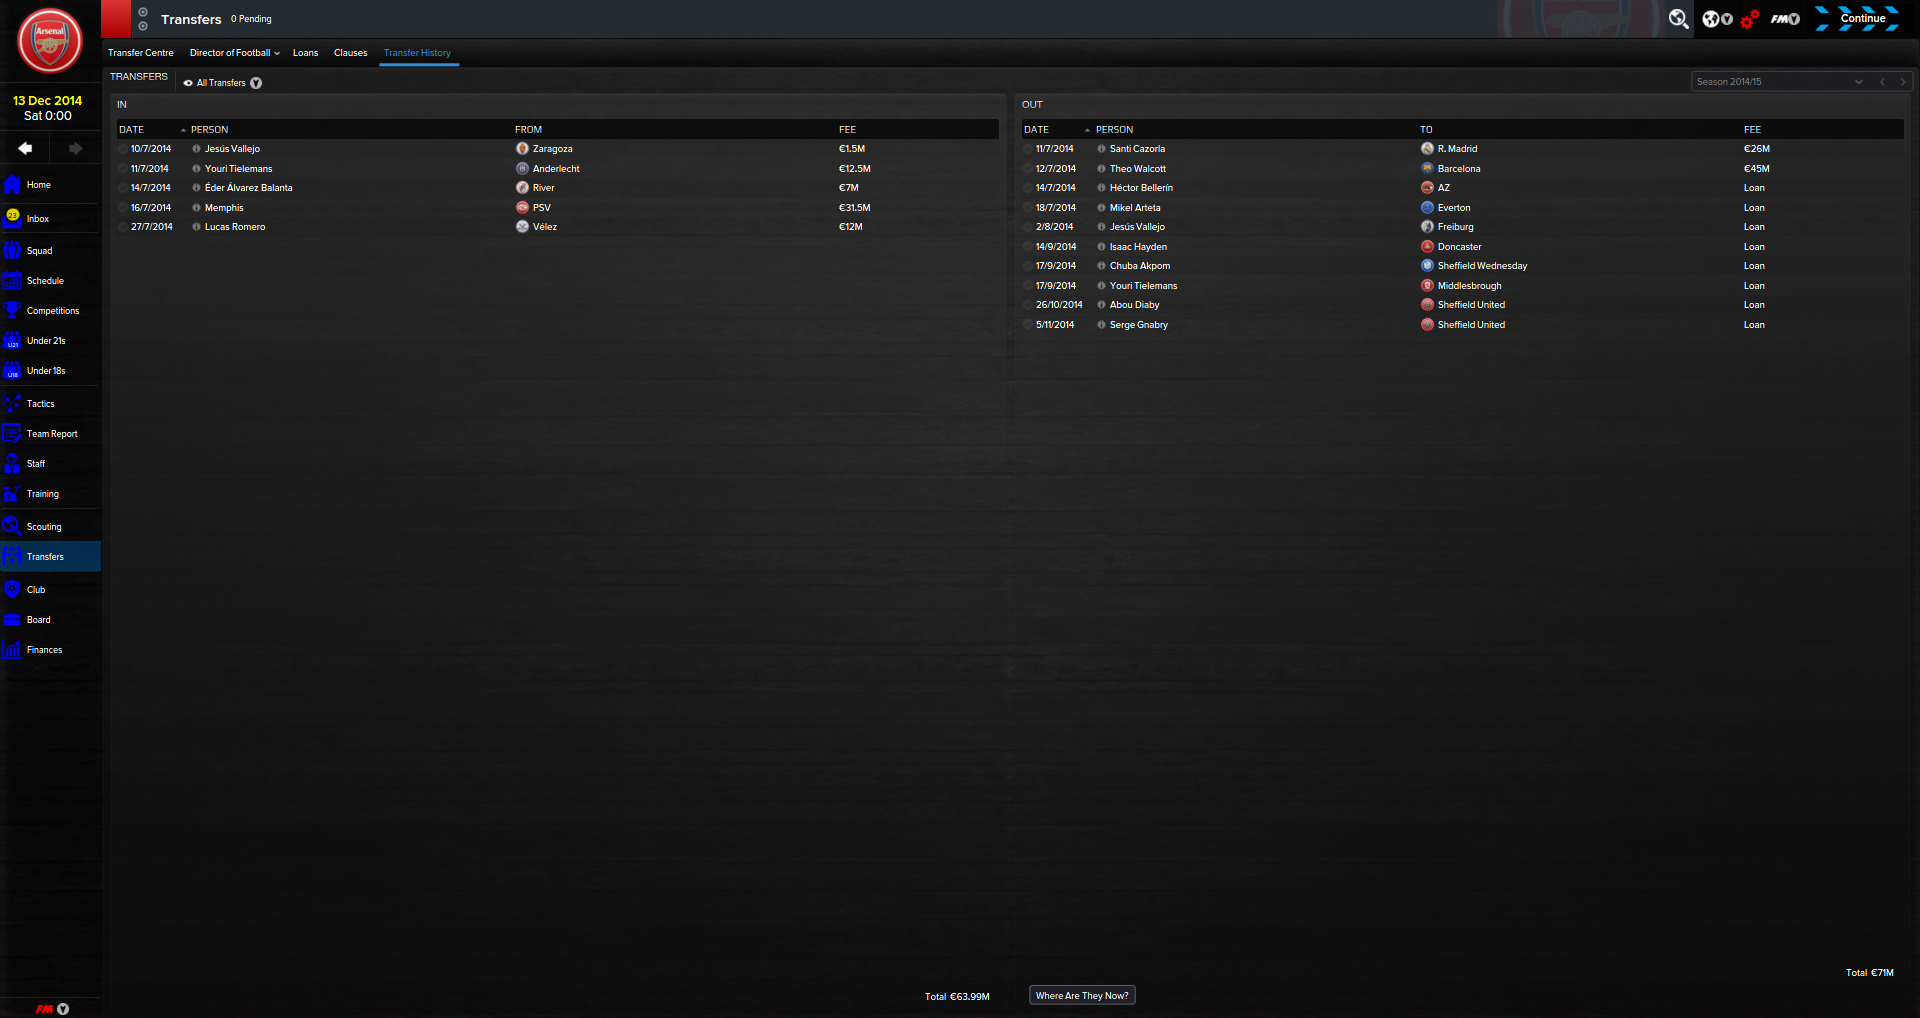Click the Arsenal club badge
The height and width of the screenshot is (1018, 1920).
(50, 41)
